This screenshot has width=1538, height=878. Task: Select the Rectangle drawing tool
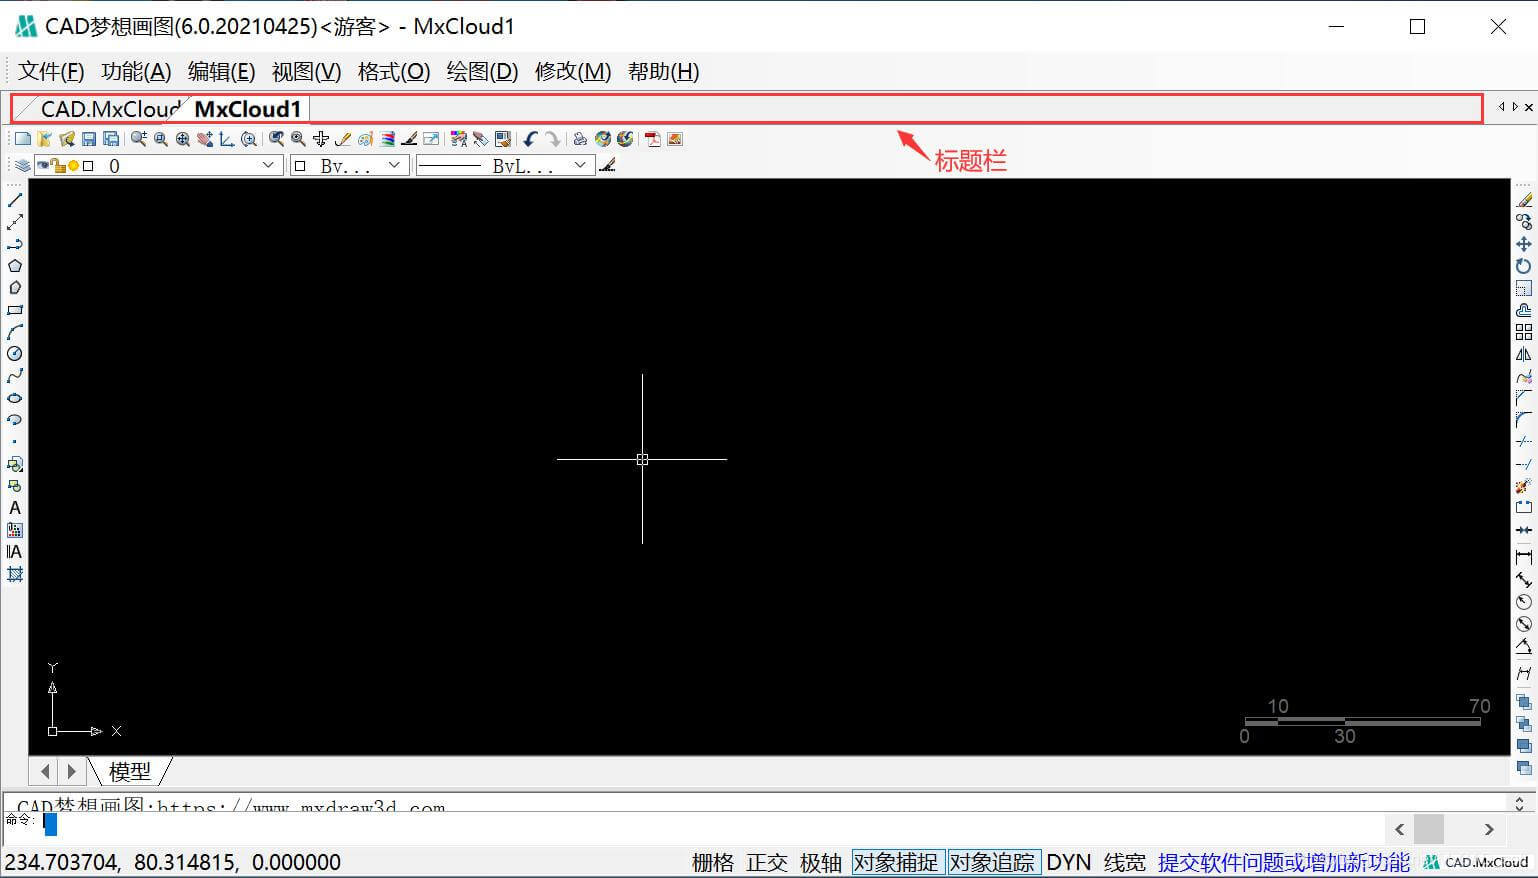point(15,310)
